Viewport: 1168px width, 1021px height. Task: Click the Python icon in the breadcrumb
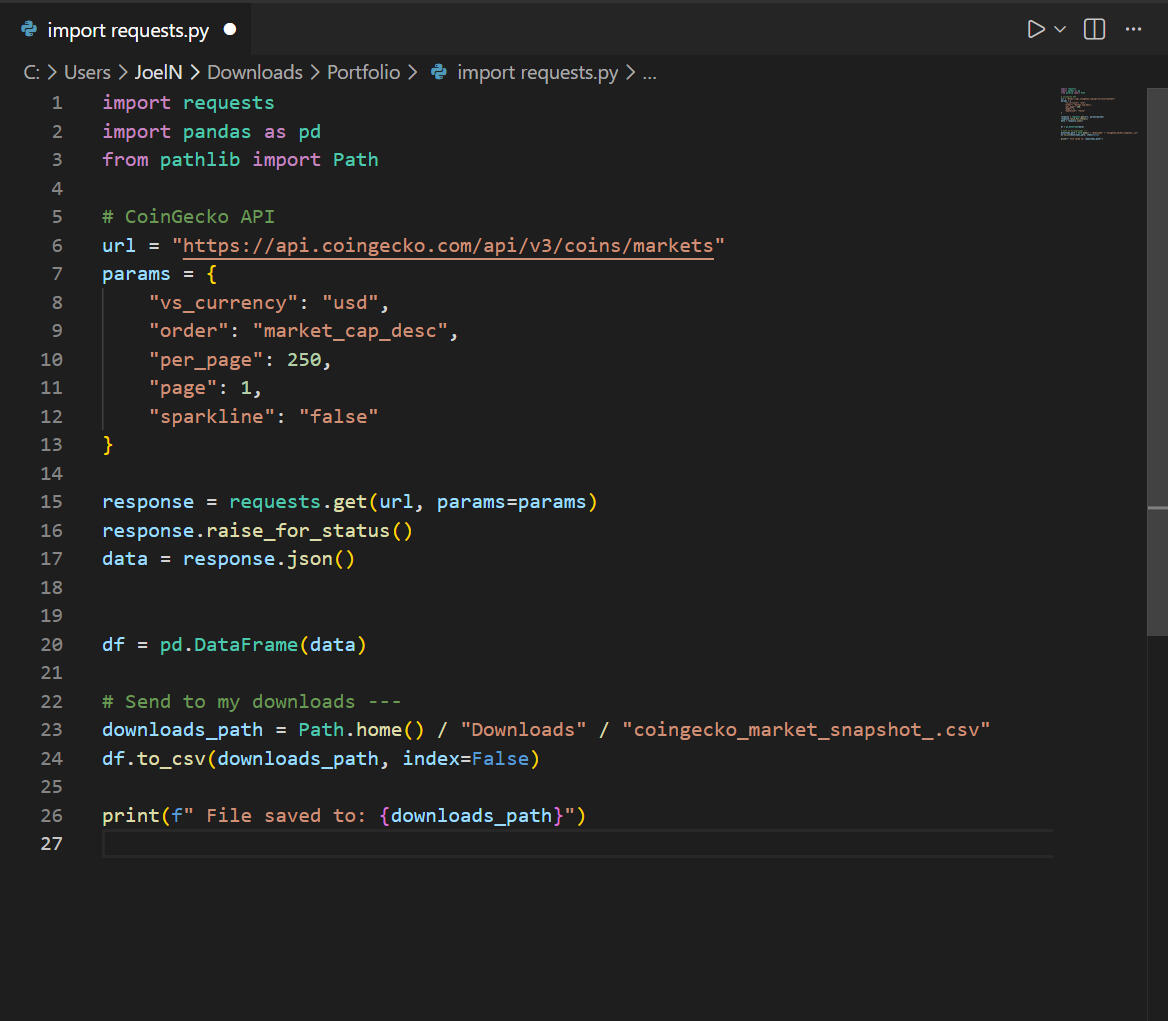pyautogui.click(x=439, y=72)
